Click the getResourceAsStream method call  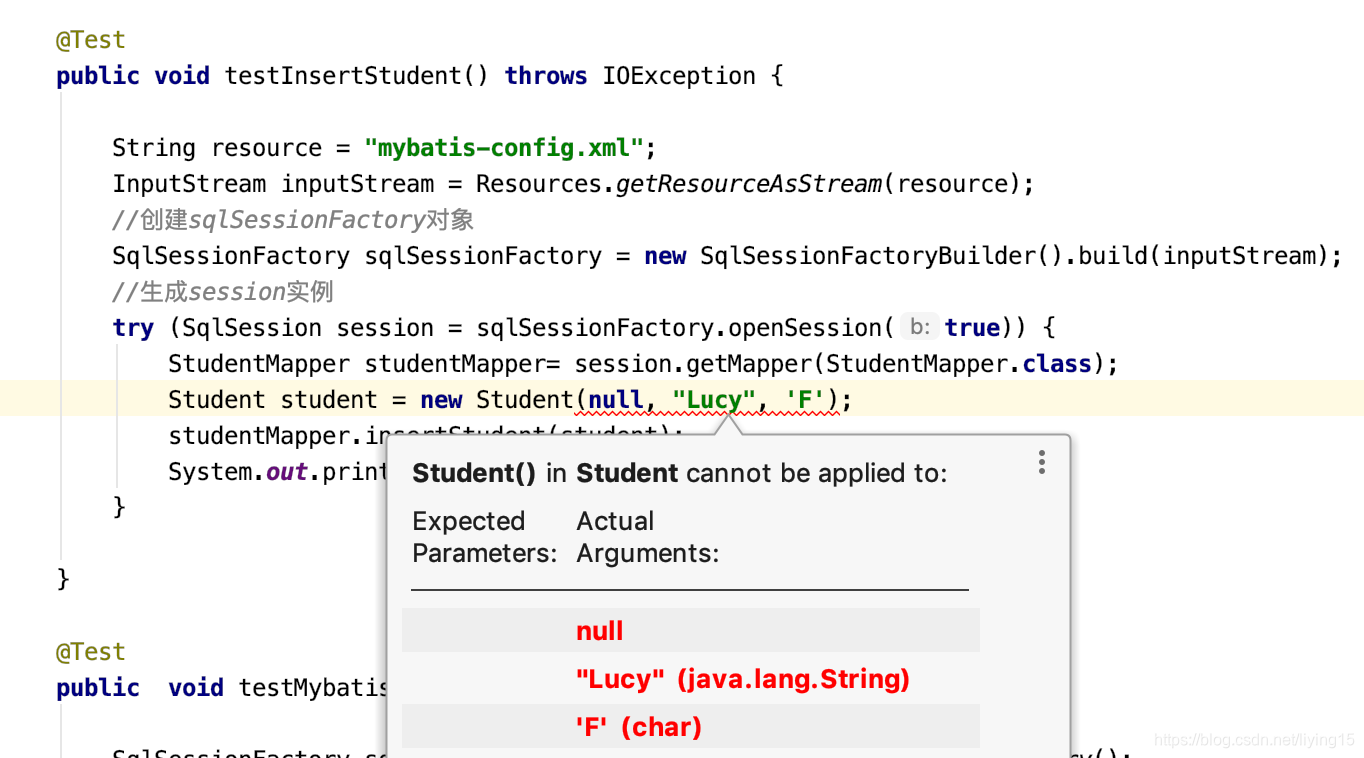[x=748, y=184]
